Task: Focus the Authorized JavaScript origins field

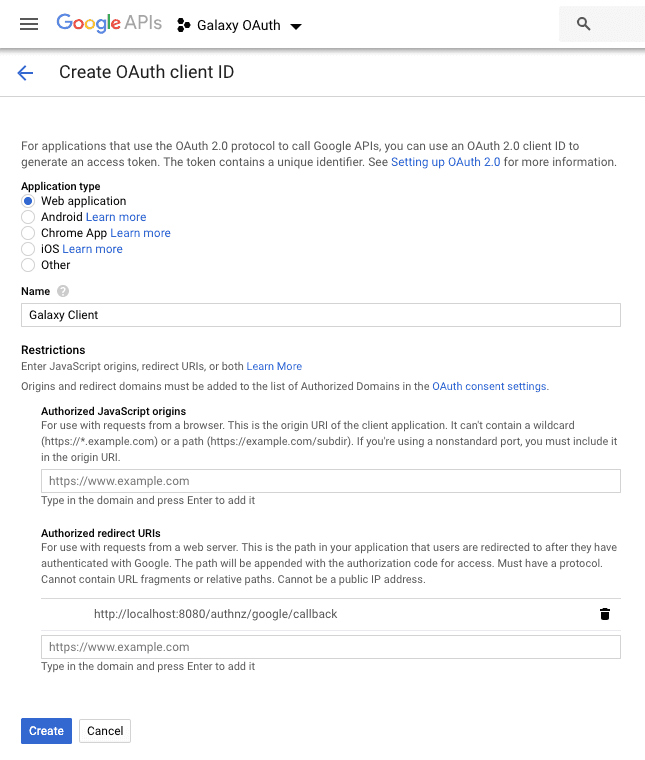Action: pyautogui.click(x=330, y=481)
